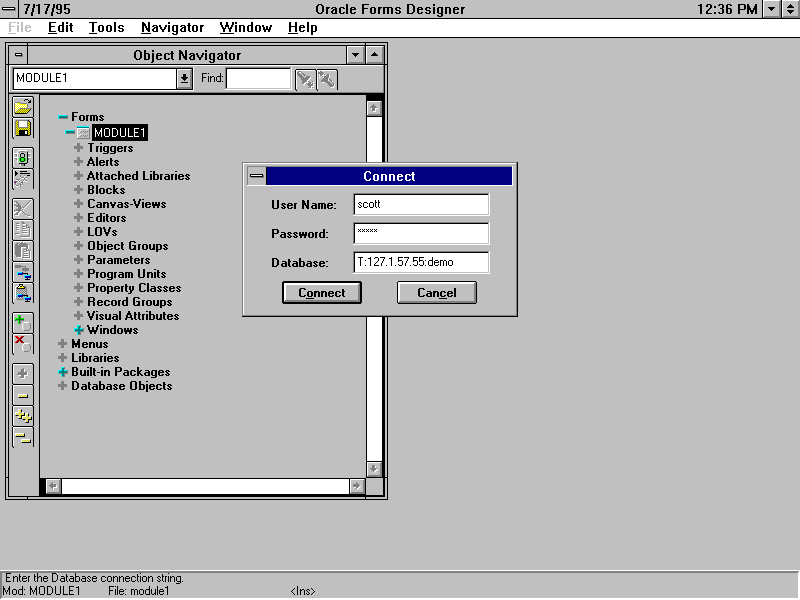Click the User Name input field

[421, 205]
